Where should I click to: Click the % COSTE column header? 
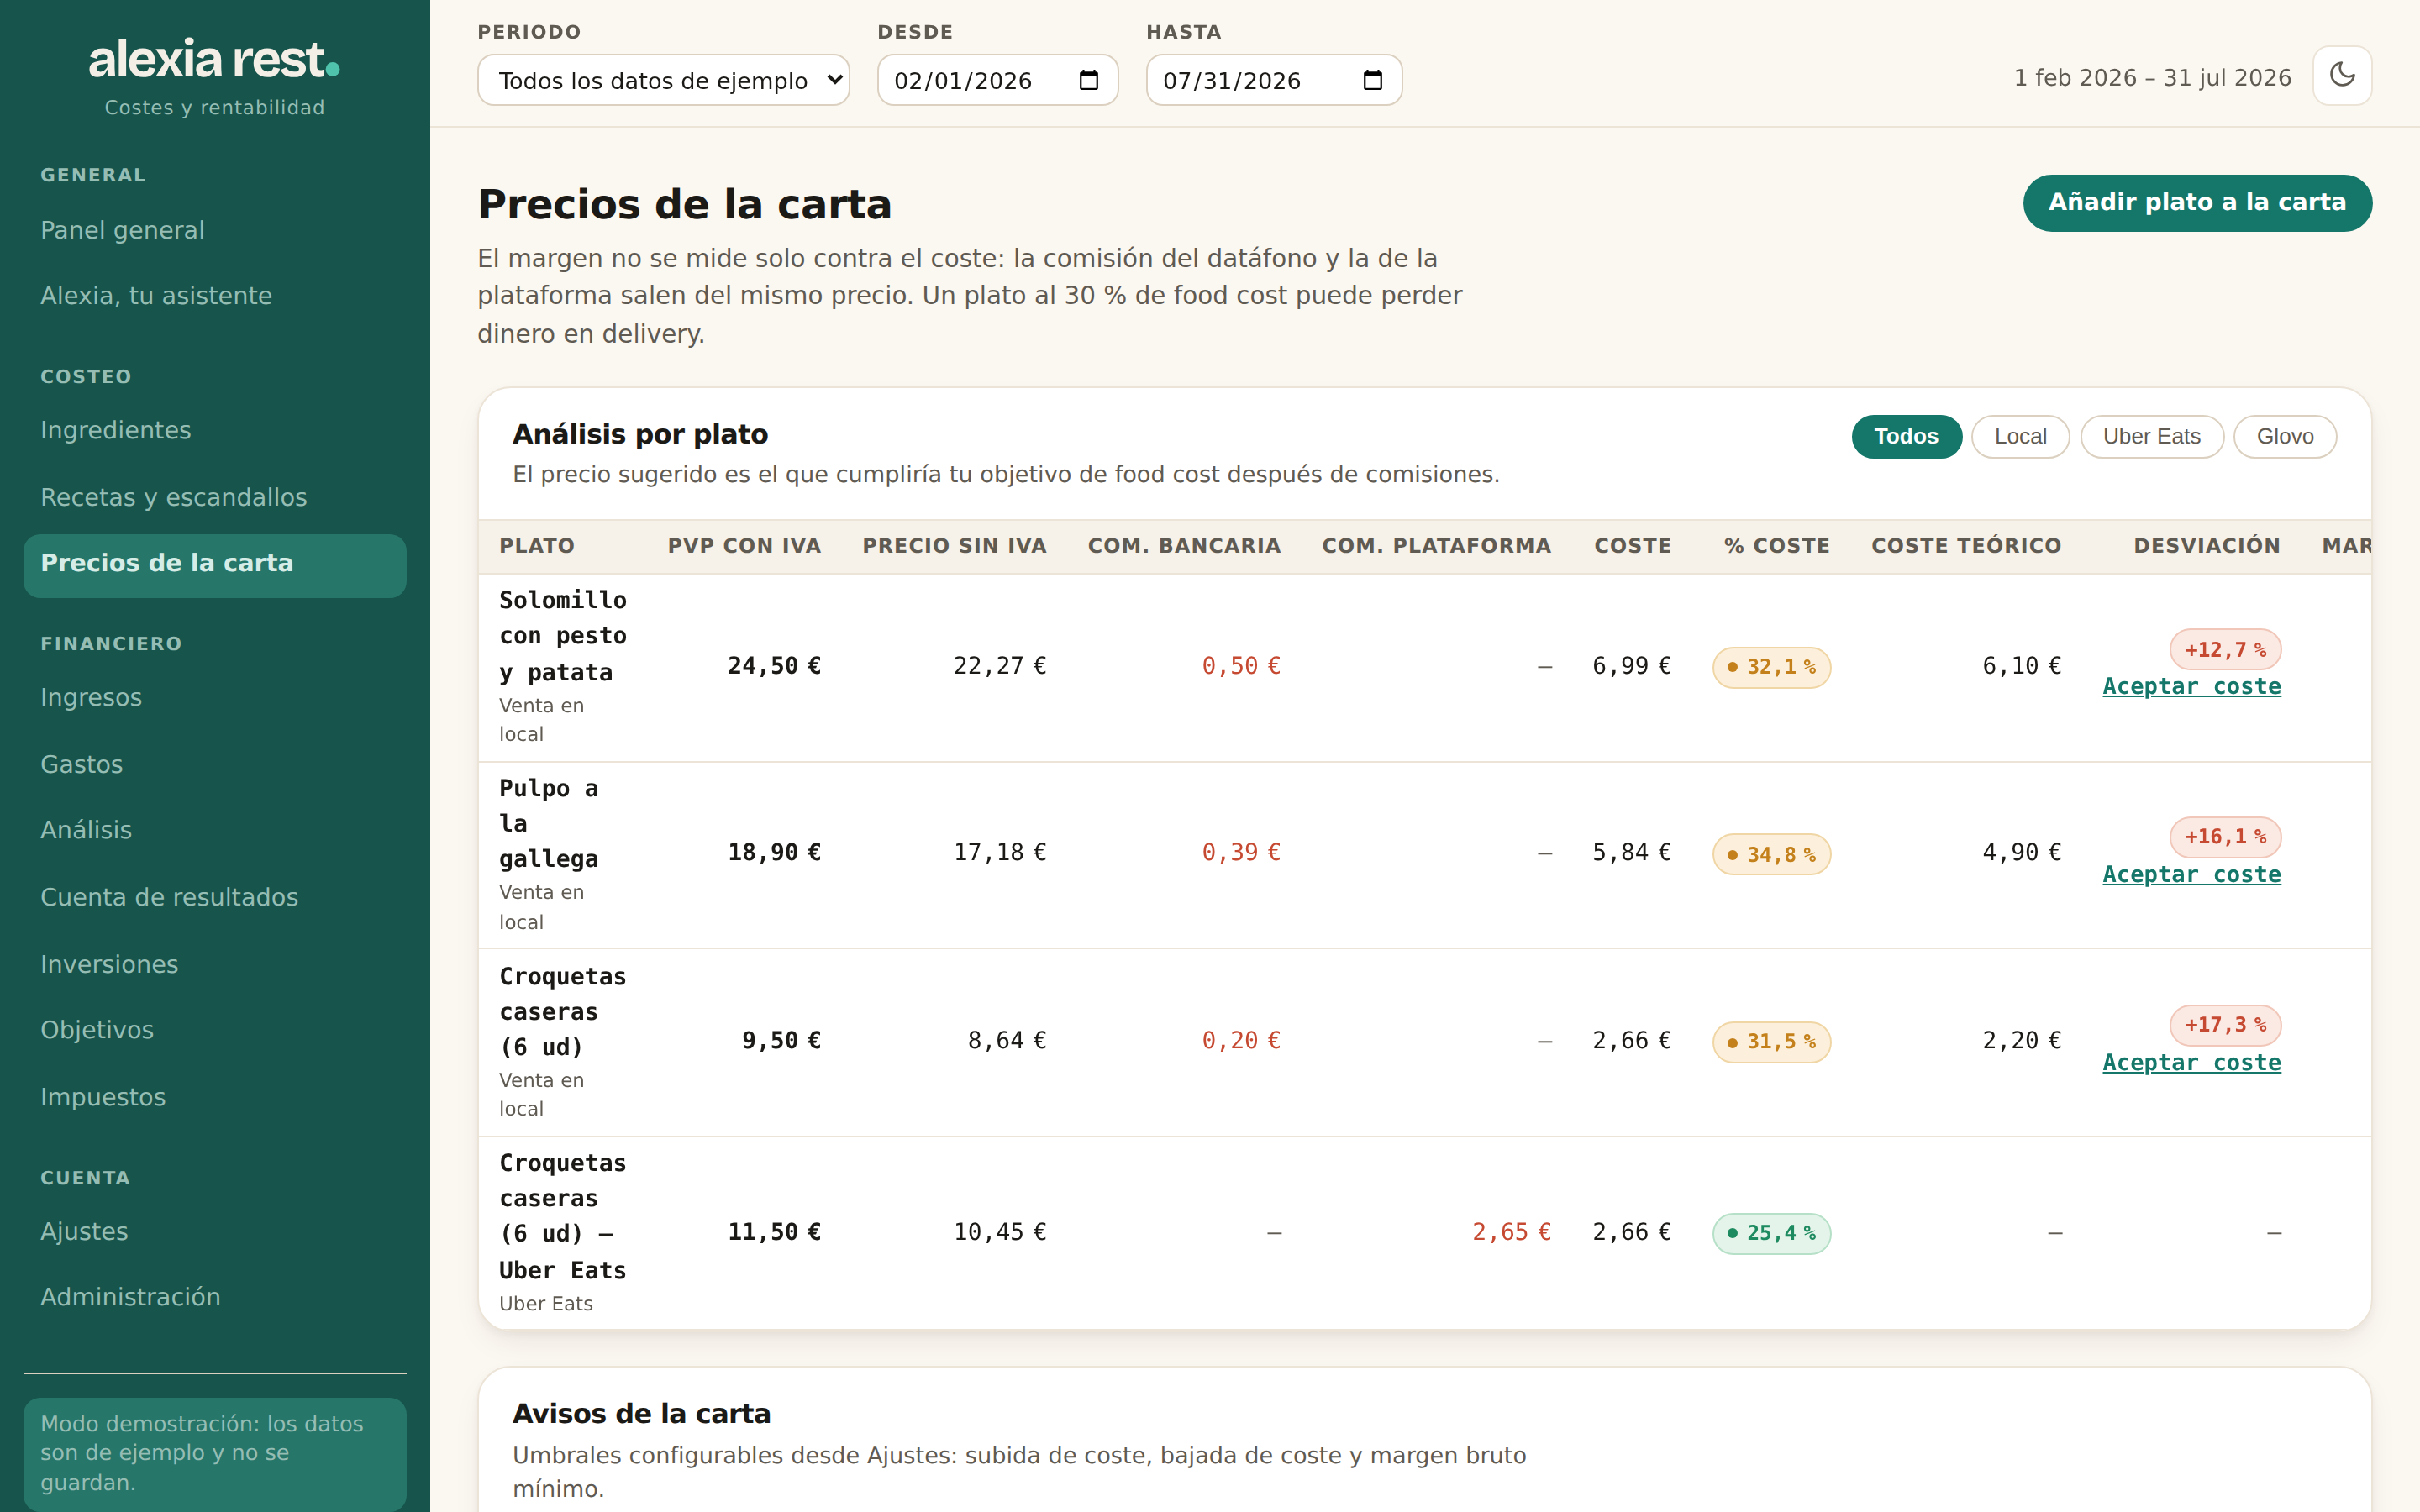click(1777, 546)
